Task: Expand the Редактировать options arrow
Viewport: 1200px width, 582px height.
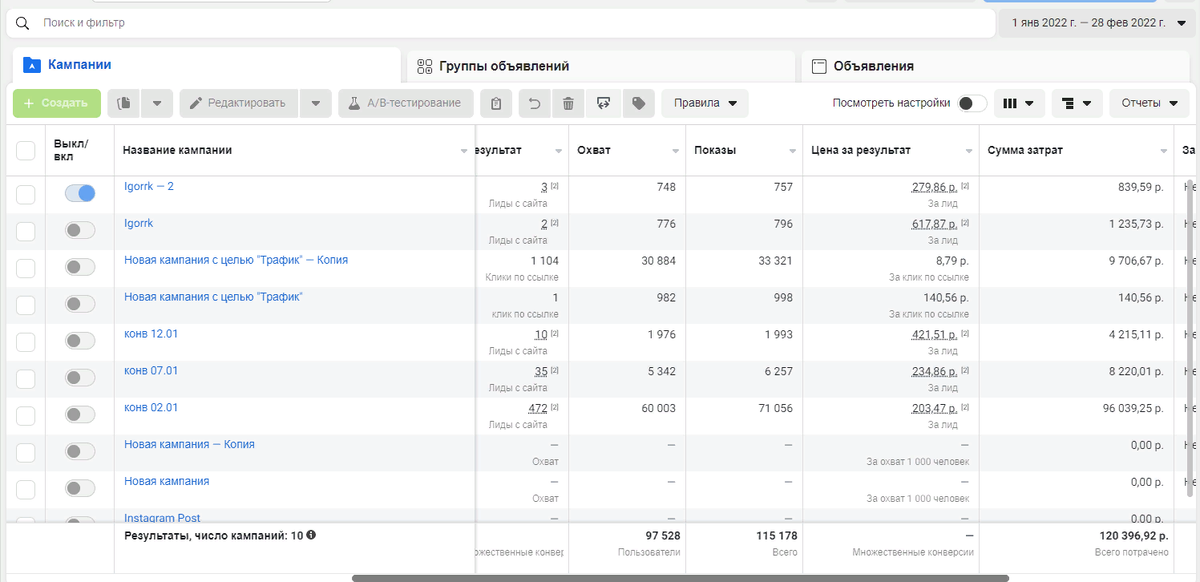Action: pos(315,103)
